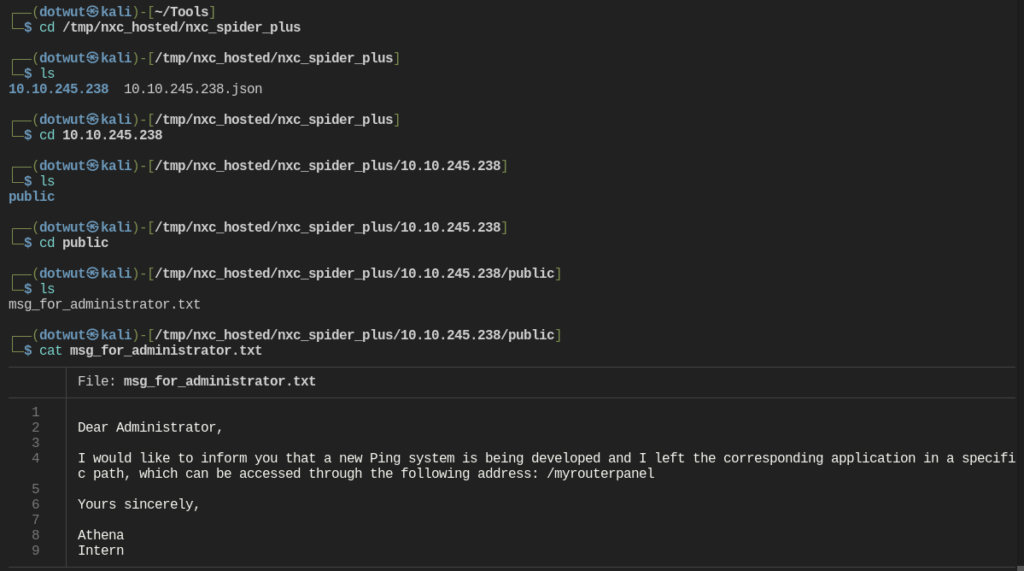
Task: Click the blue public directory in ls output
Action: pos(31,196)
